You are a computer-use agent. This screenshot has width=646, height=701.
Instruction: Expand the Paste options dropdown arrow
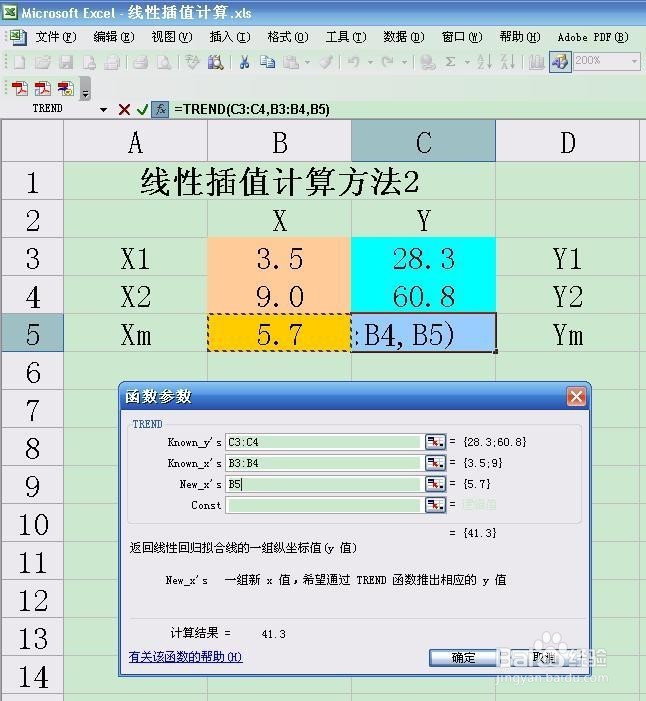click(x=307, y=62)
